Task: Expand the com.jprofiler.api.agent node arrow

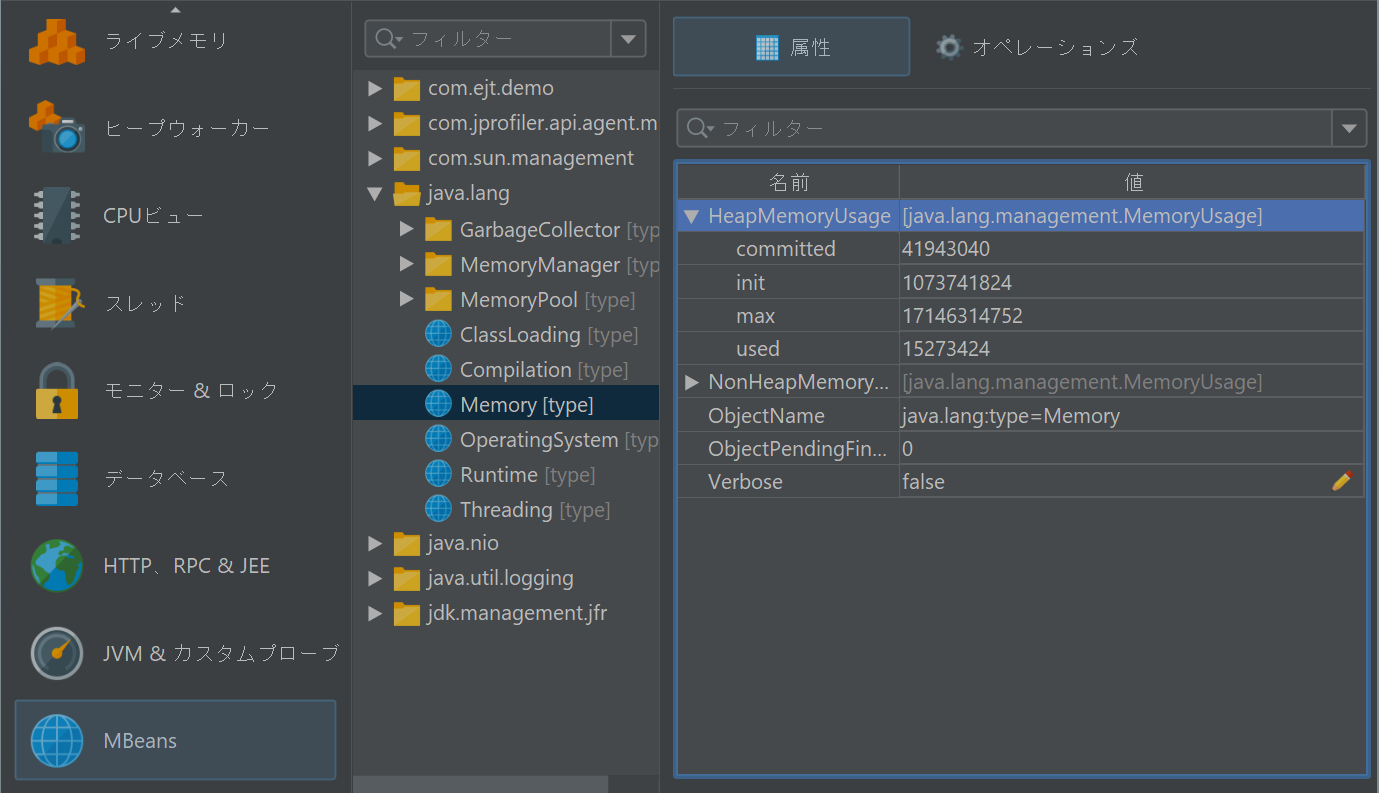Action: (x=375, y=123)
